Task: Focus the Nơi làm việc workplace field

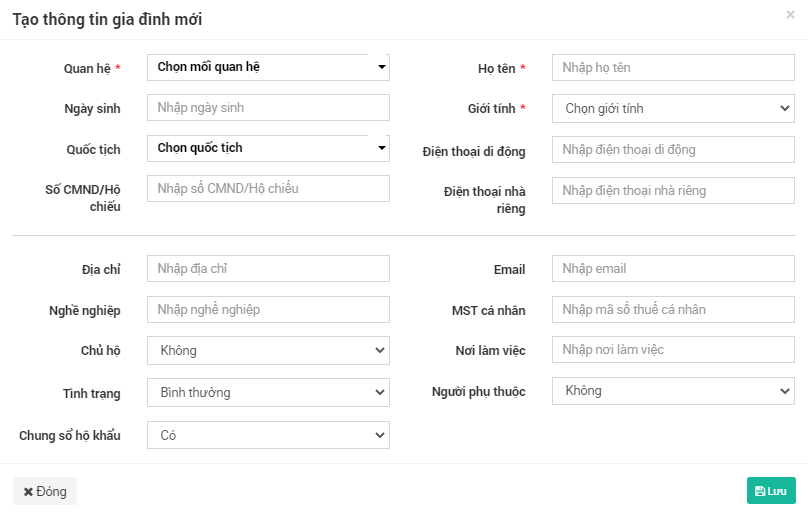Action: pyautogui.click(x=673, y=350)
